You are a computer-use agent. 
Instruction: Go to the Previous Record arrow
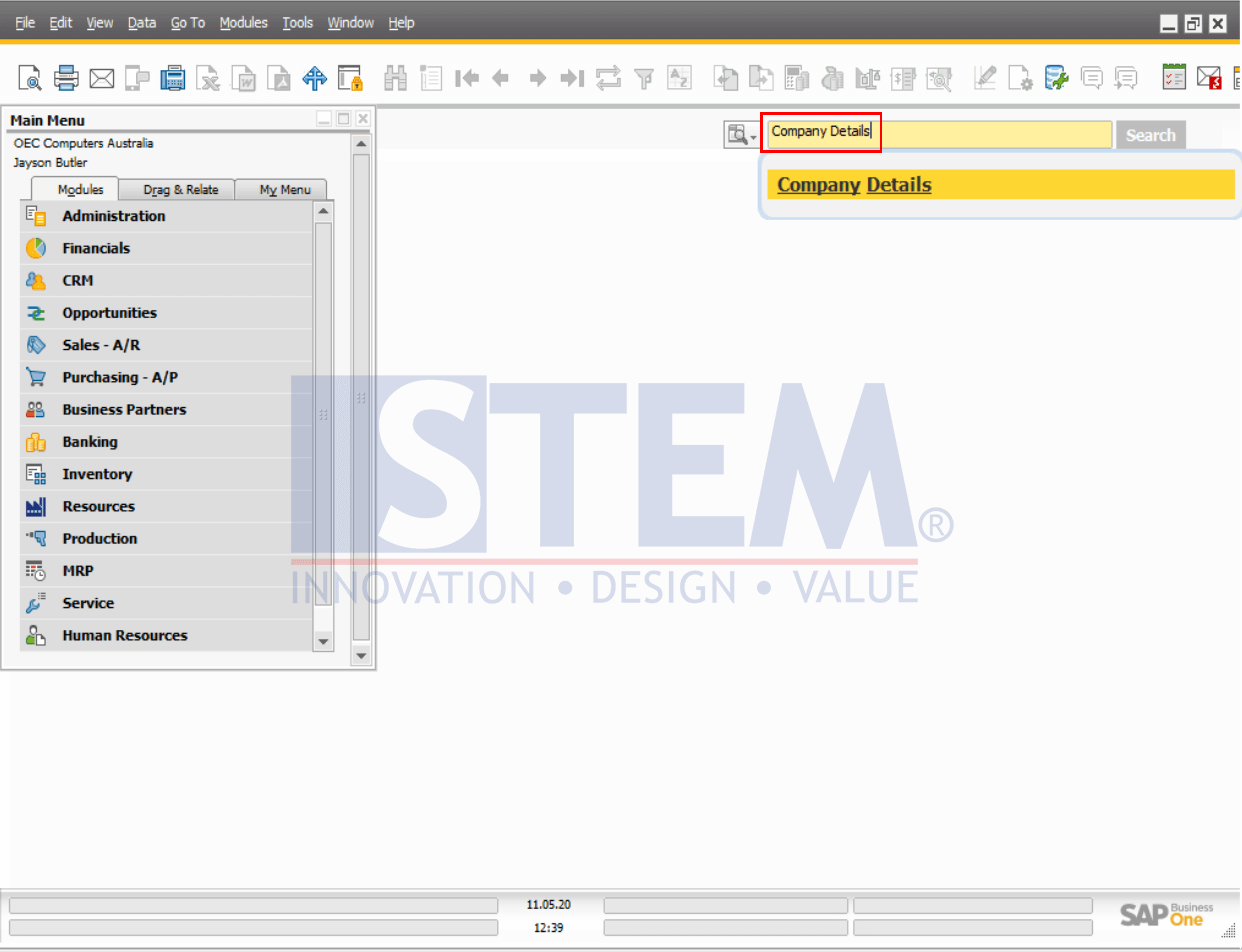tap(501, 78)
